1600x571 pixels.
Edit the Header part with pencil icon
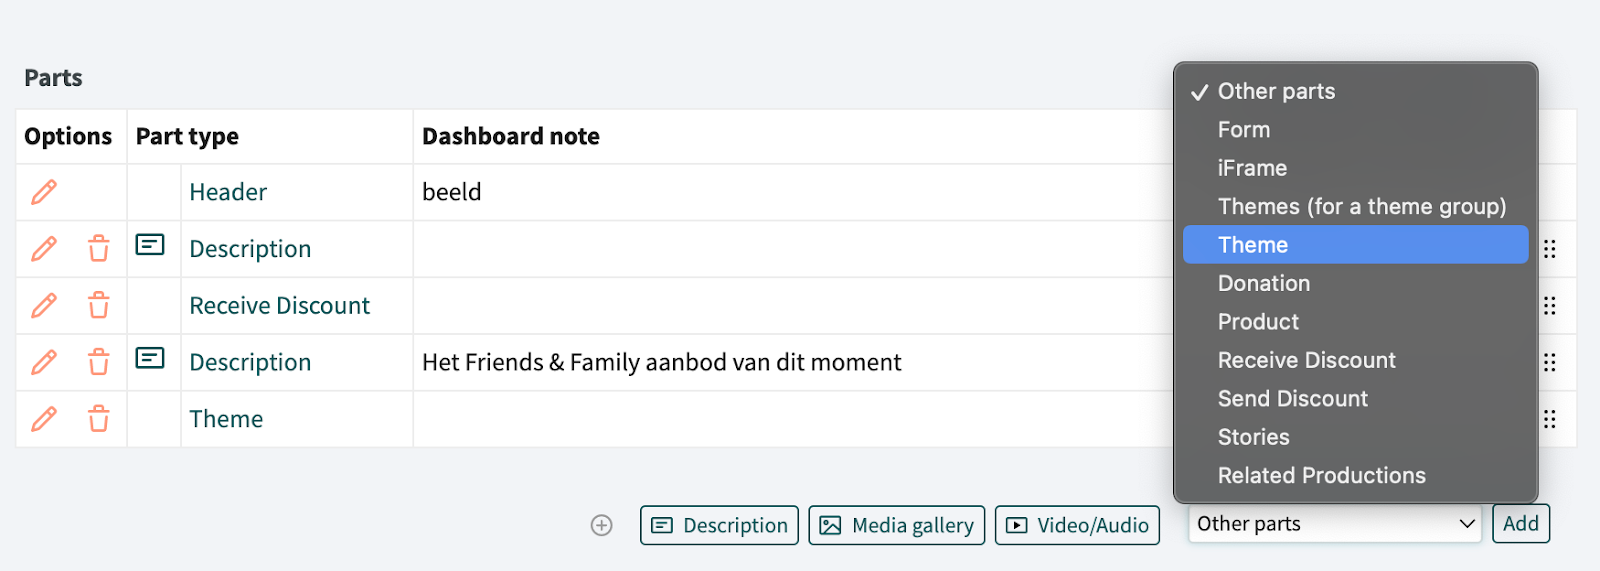(x=44, y=192)
